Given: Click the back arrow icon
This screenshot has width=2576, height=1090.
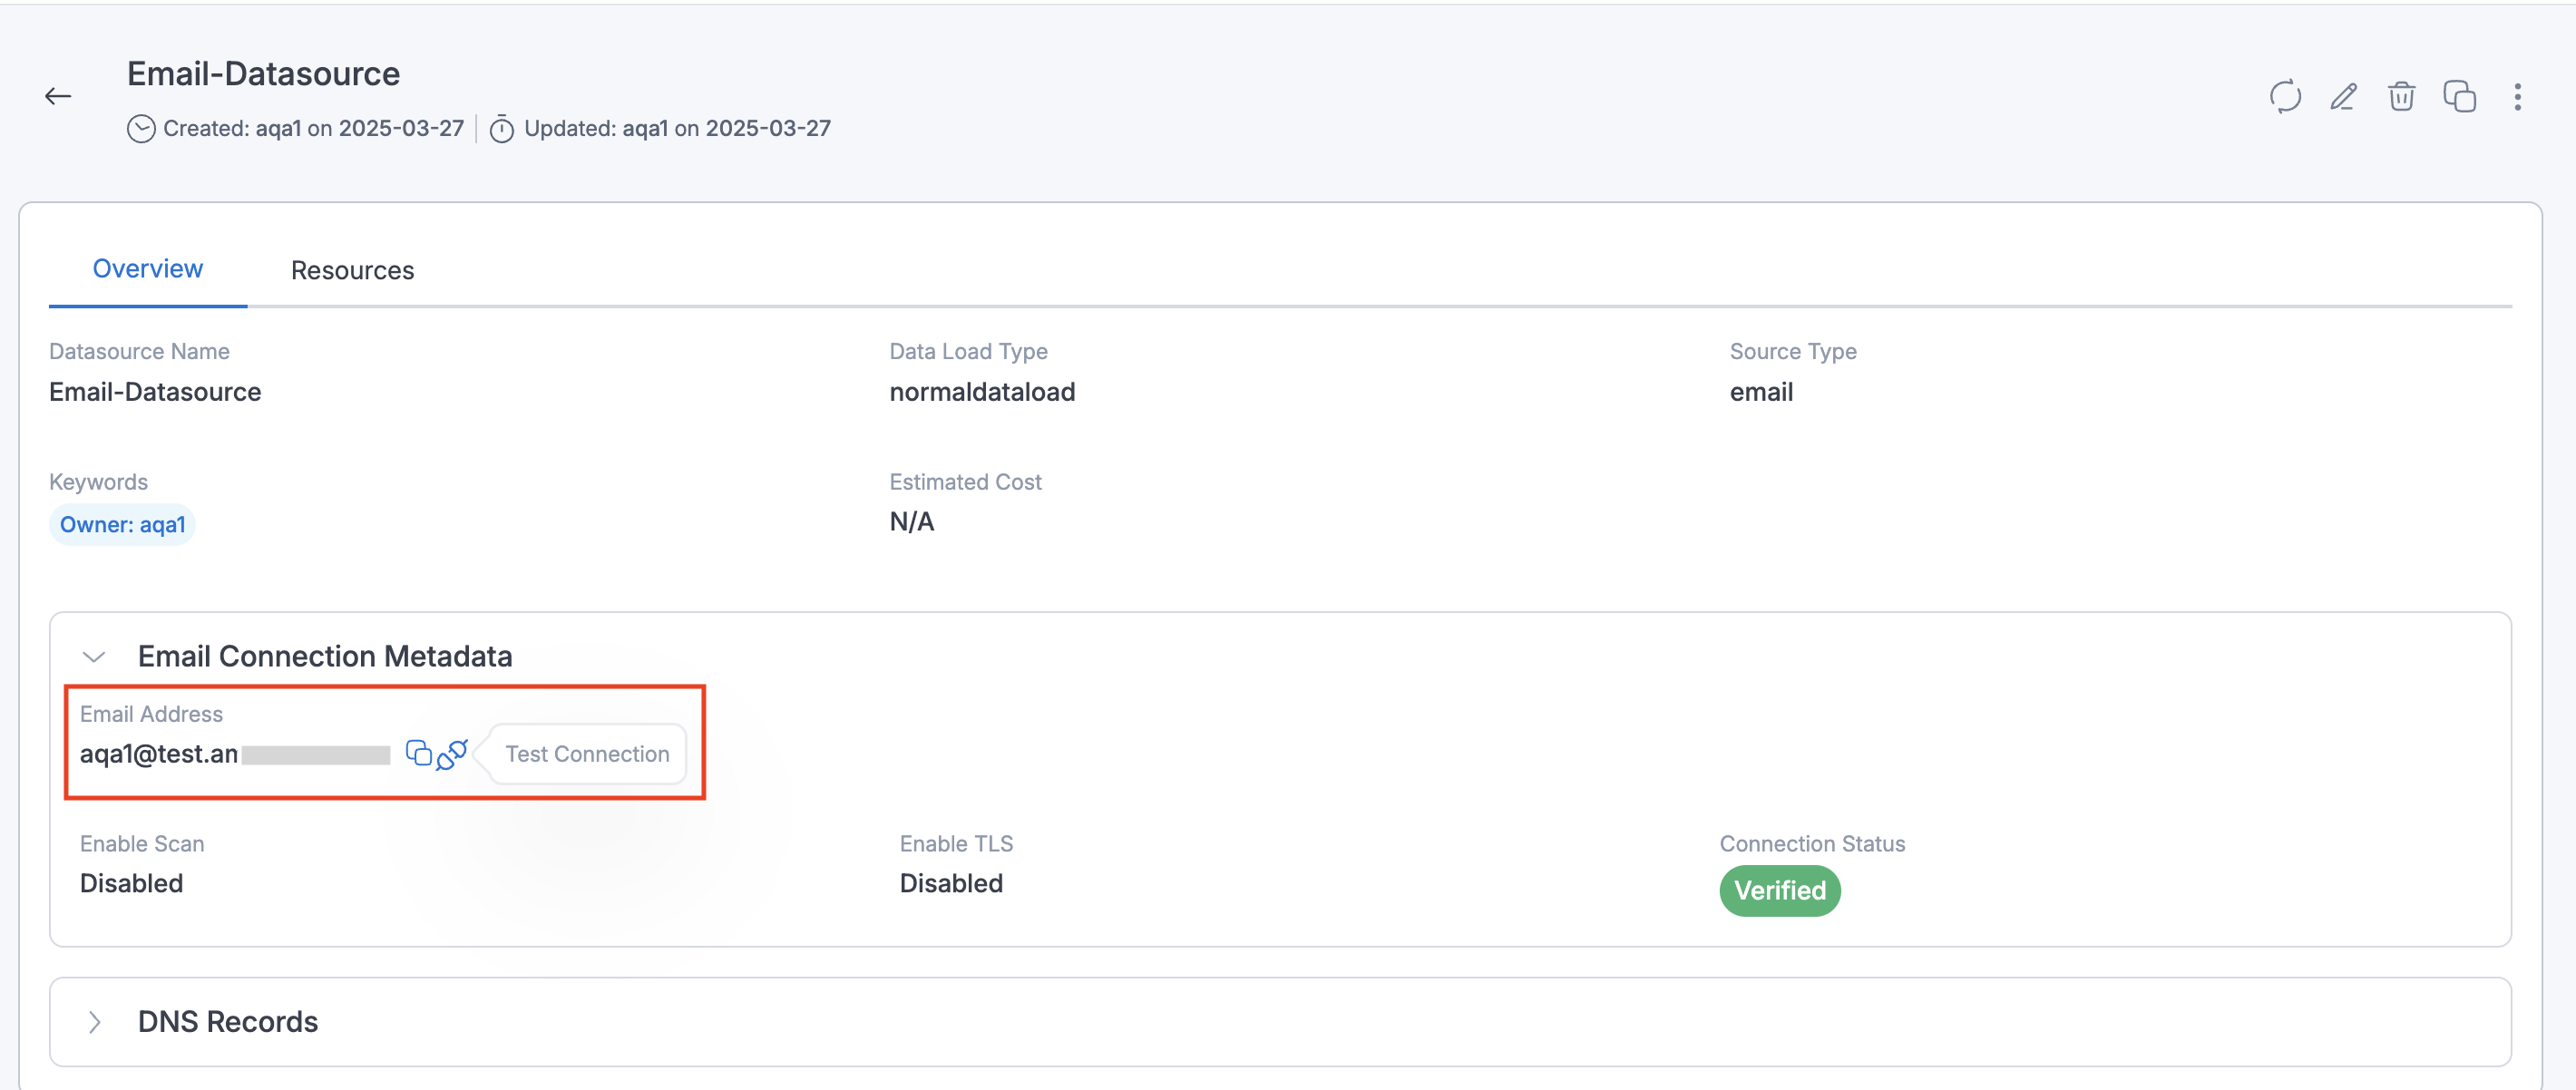Looking at the screenshot, I should pos(58,96).
